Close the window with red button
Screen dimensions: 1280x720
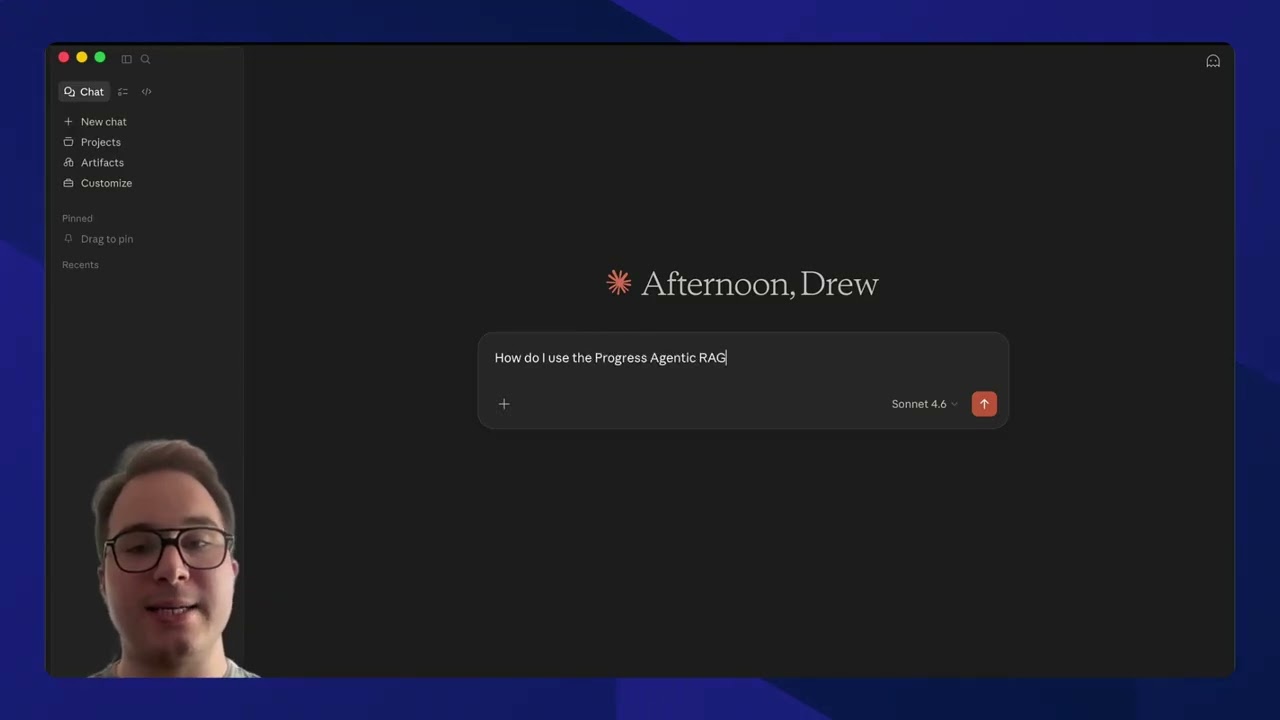pos(64,58)
